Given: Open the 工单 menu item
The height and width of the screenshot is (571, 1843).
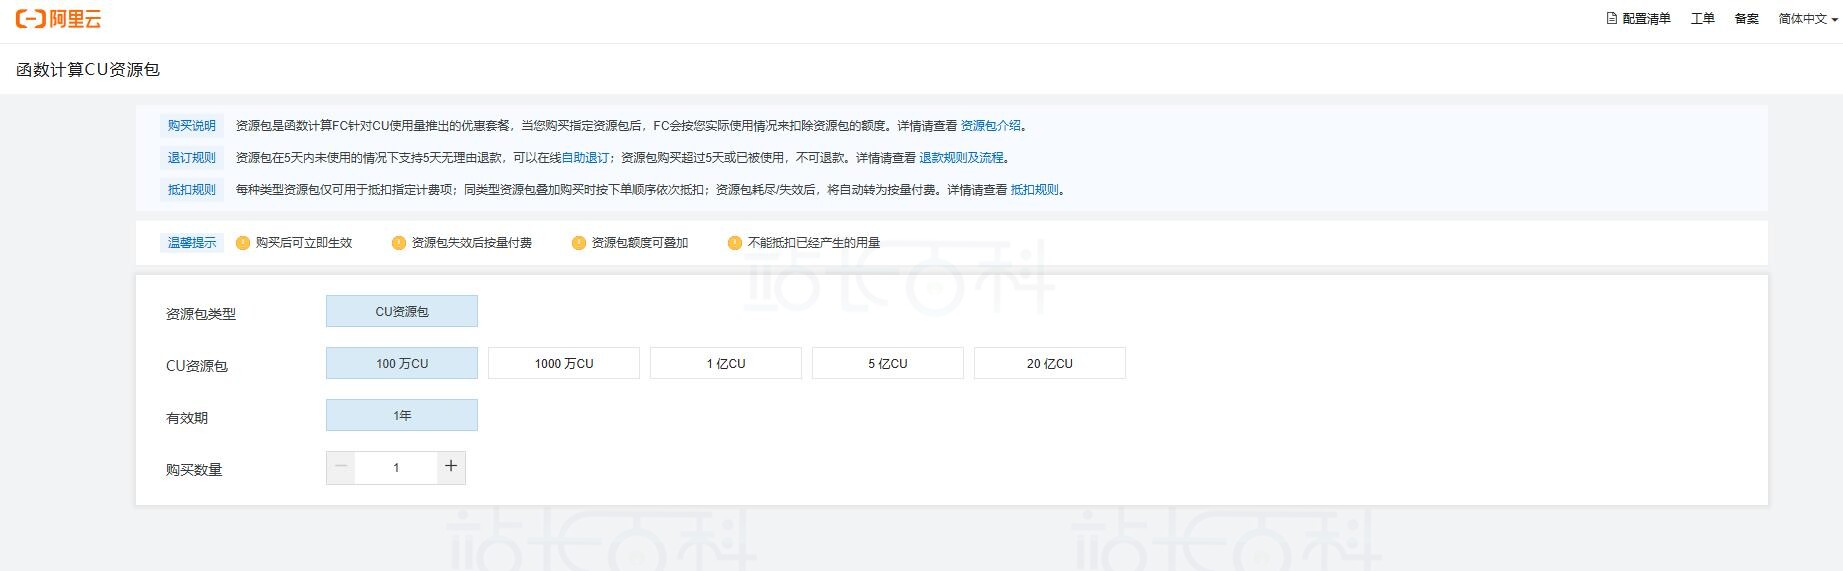Looking at the screenshot, I should [x=1702, y=19].
